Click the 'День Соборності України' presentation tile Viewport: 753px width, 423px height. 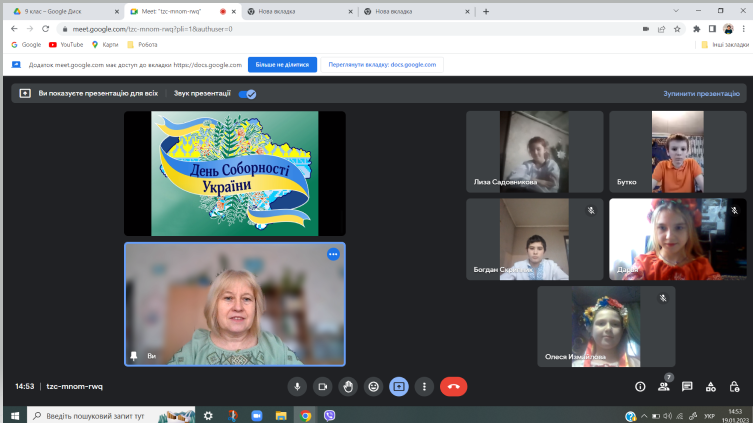pos(235,172)
